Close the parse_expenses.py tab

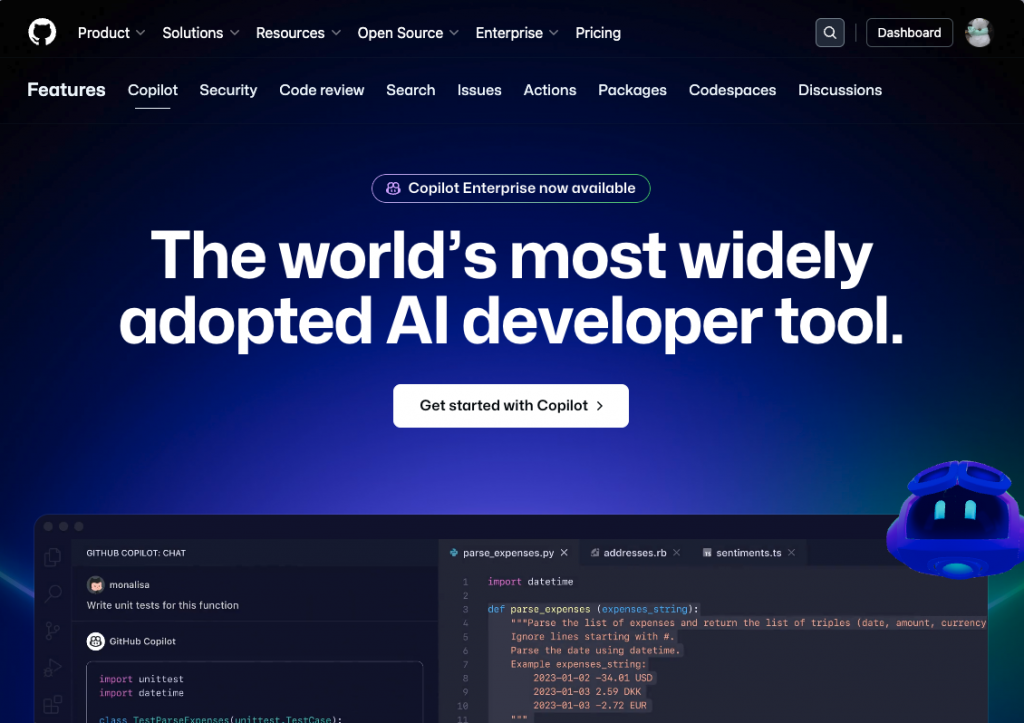pyautogui.click(x=564, y=553)
